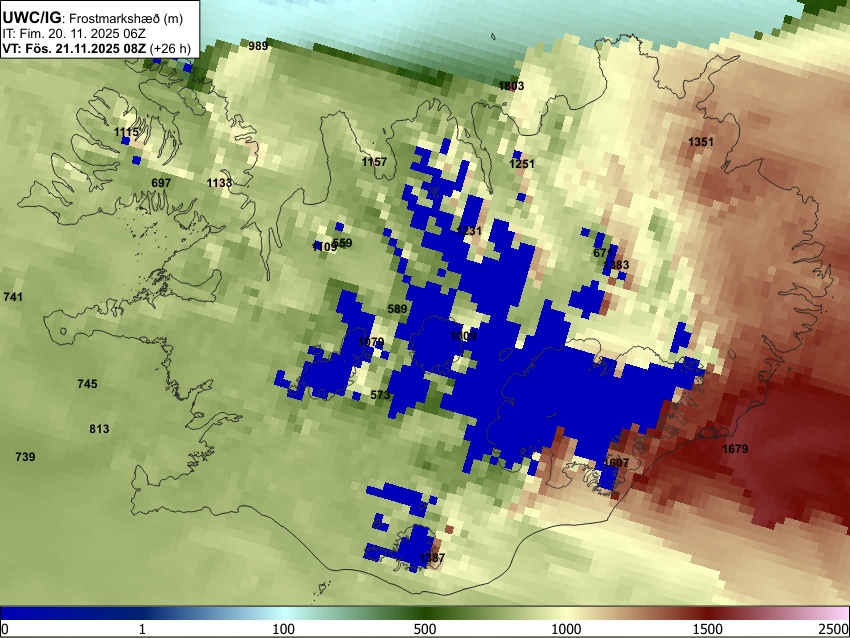The image size is (850, 638).
Task: Click the map value 813
Action: tap(99, 429)
